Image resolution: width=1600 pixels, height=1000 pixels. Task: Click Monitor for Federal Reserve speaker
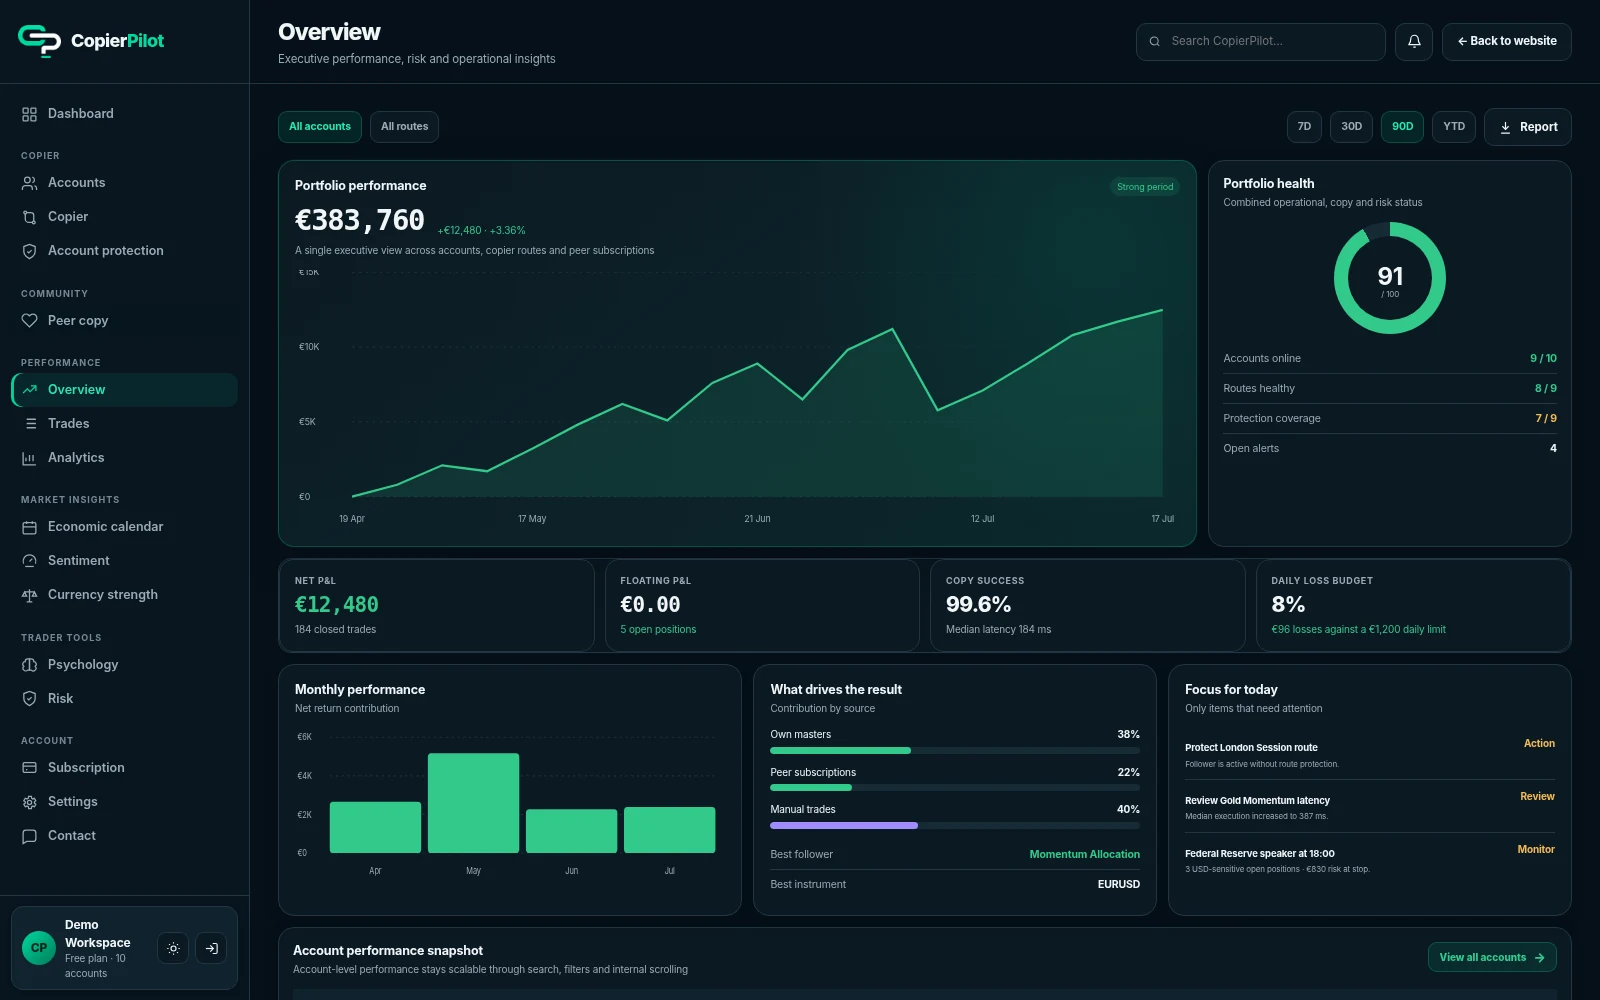point(1536,850)
